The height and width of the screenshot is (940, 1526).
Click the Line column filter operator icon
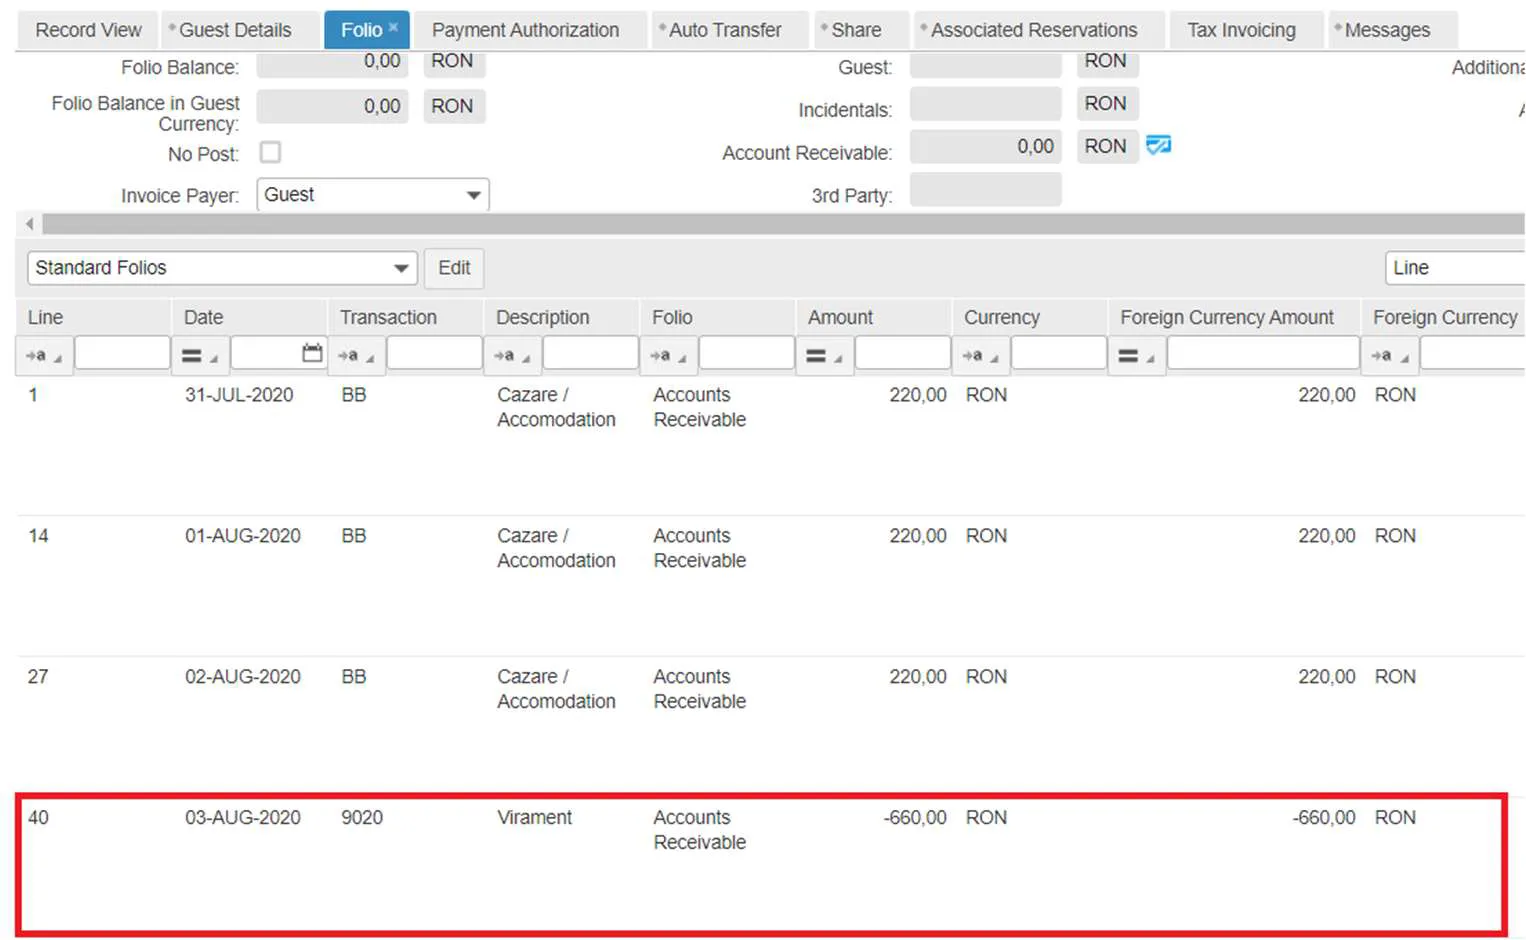[43, 355]
